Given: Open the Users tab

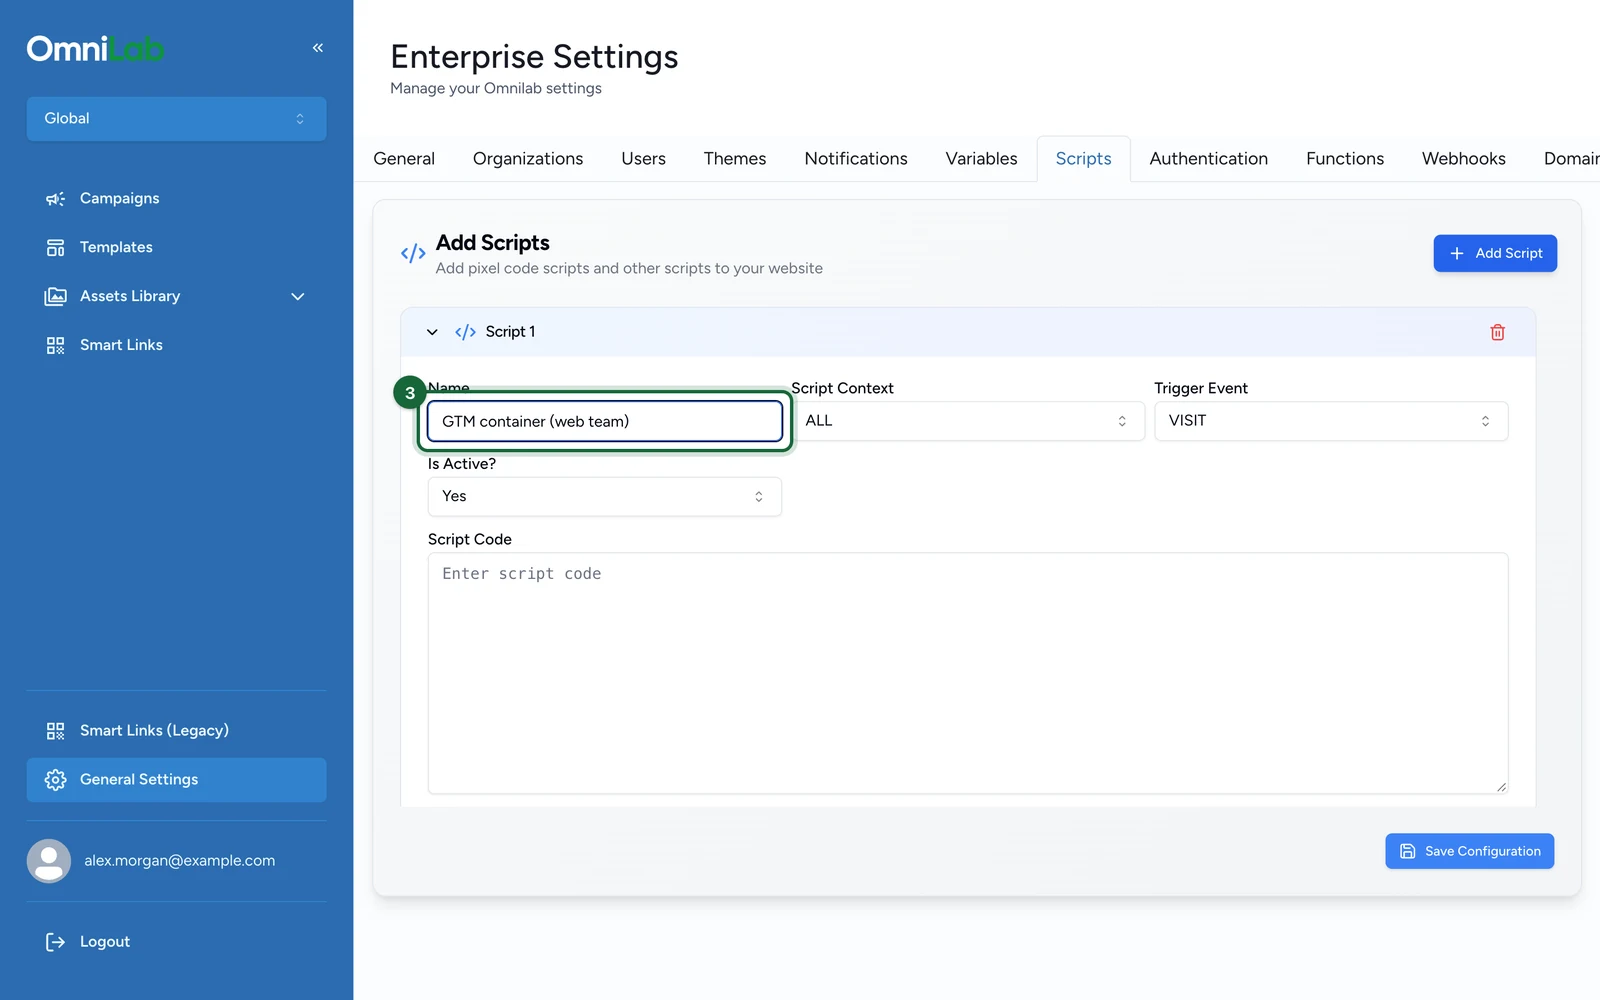Looking at the screenshot, I should (643, 159).
